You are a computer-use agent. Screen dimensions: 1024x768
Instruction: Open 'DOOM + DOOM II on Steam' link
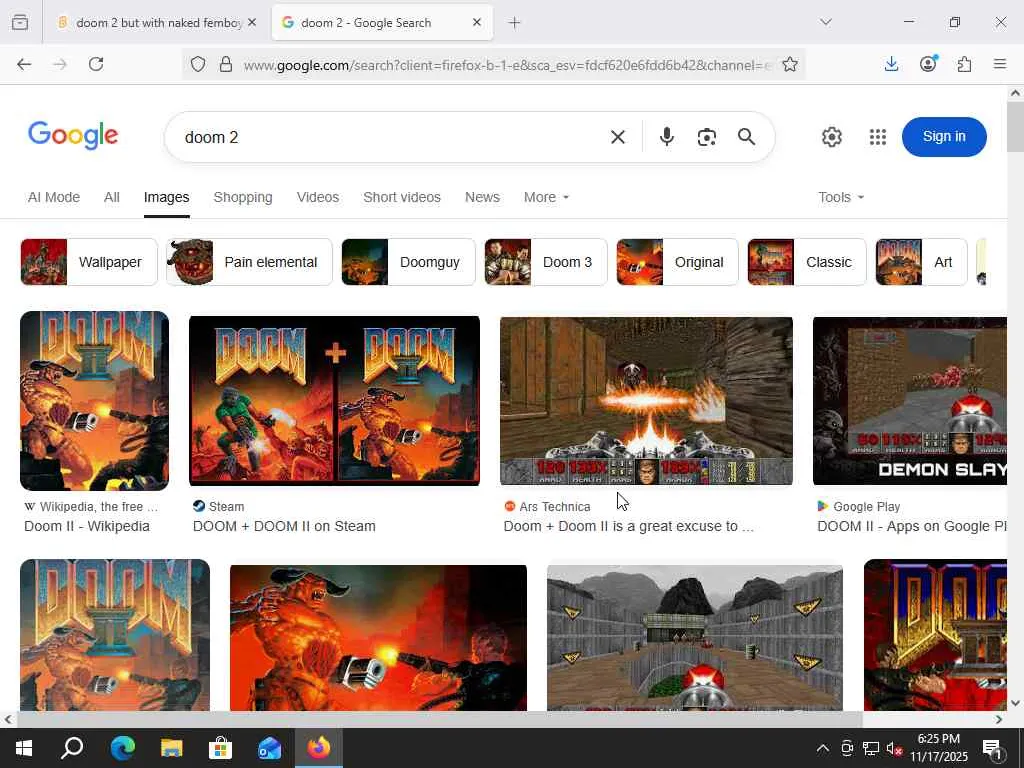click(x=284, y=526)
